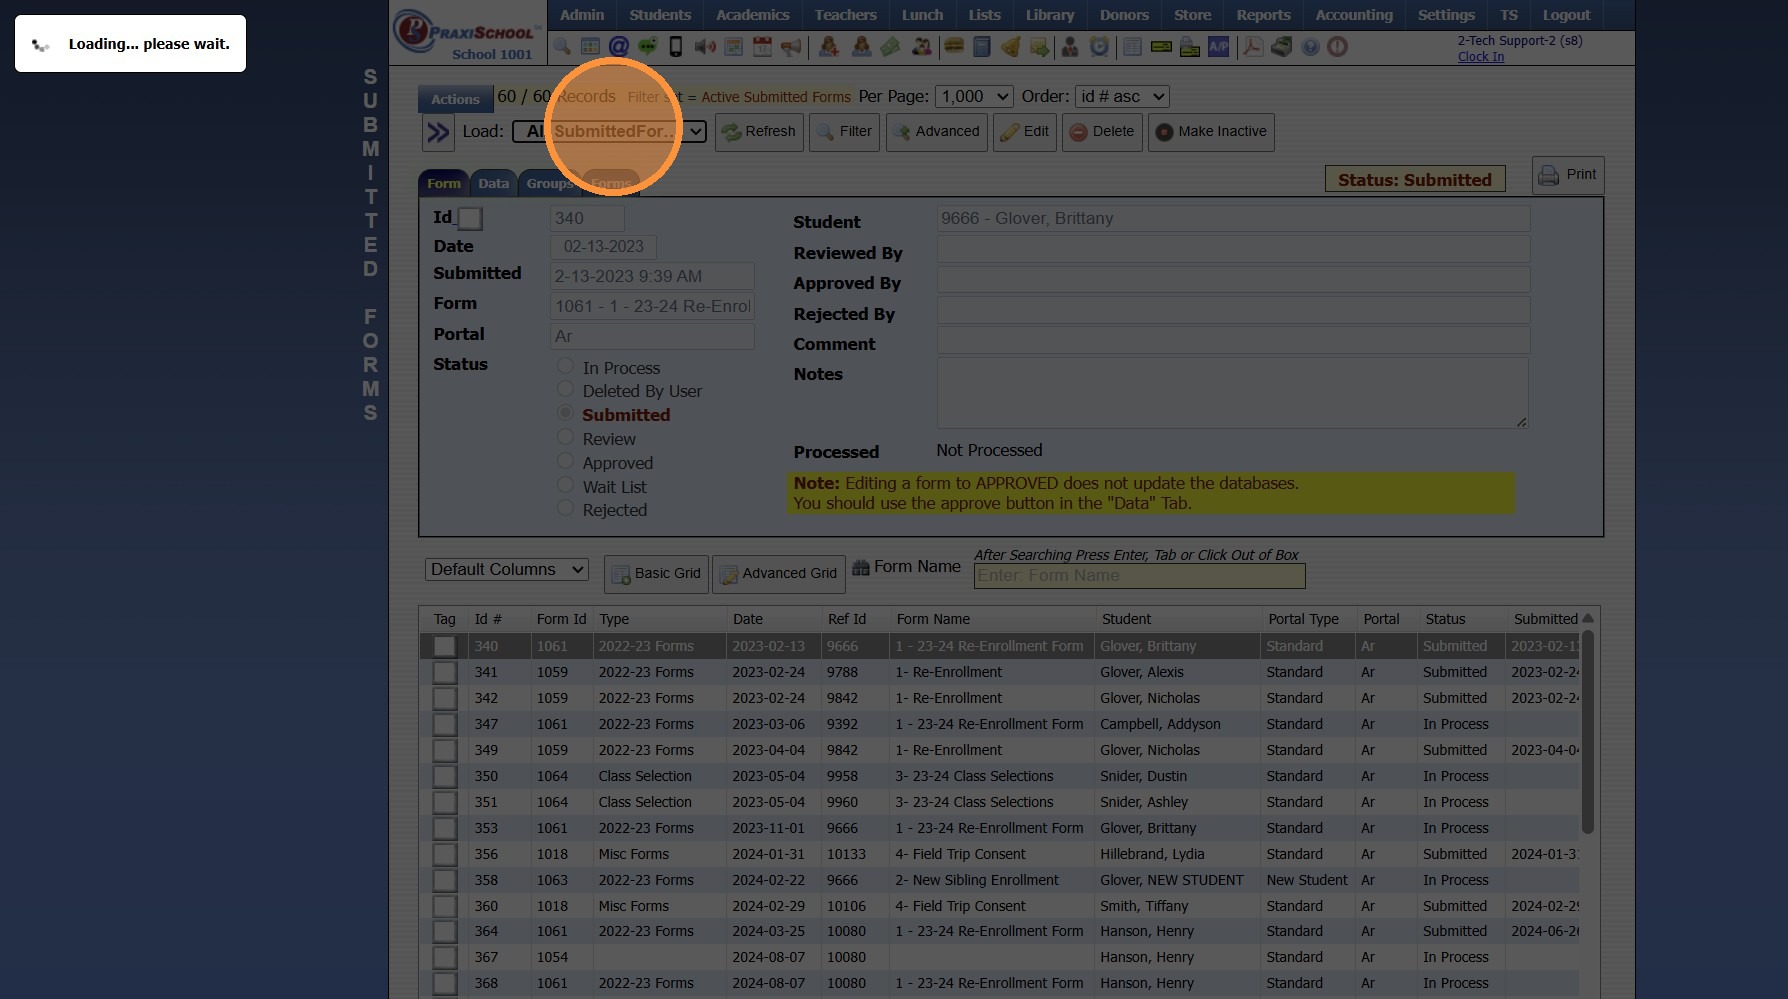Screen dimensions: 1788x999
Task: Click the speaker sound icon
Action: 704,47
